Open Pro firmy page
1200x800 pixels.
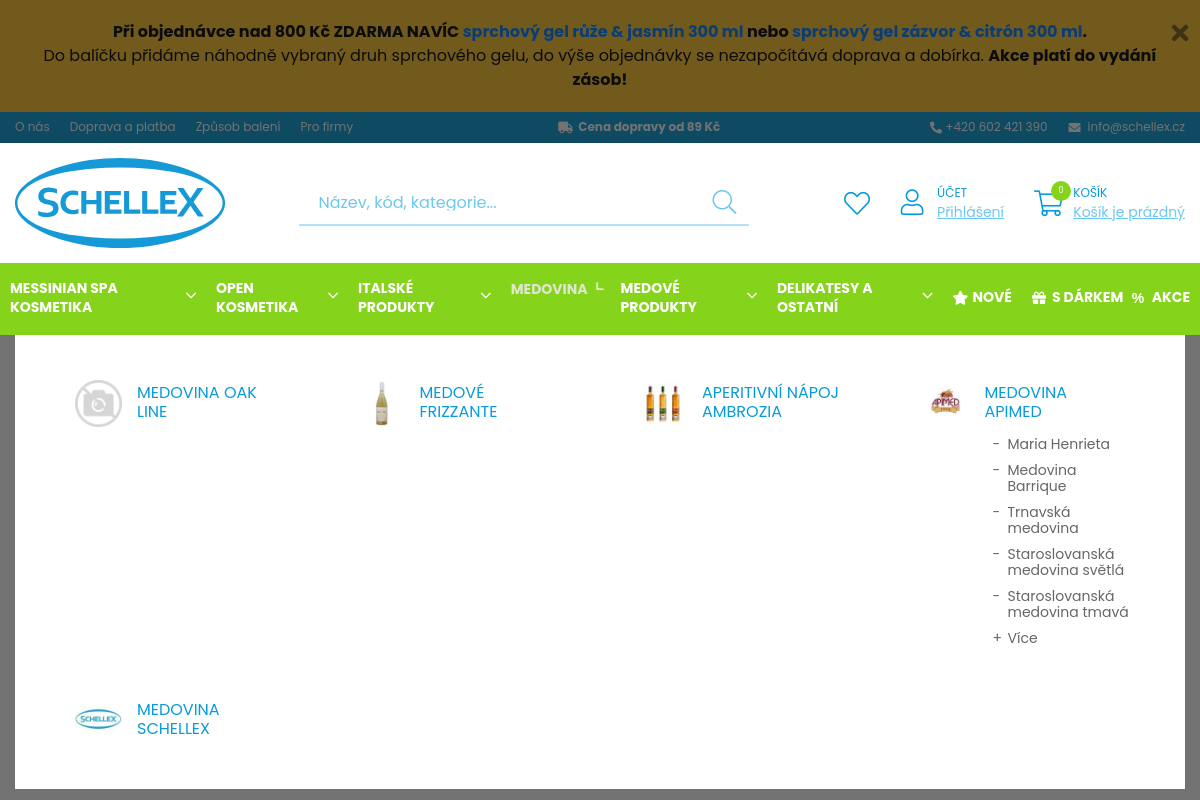327,127
